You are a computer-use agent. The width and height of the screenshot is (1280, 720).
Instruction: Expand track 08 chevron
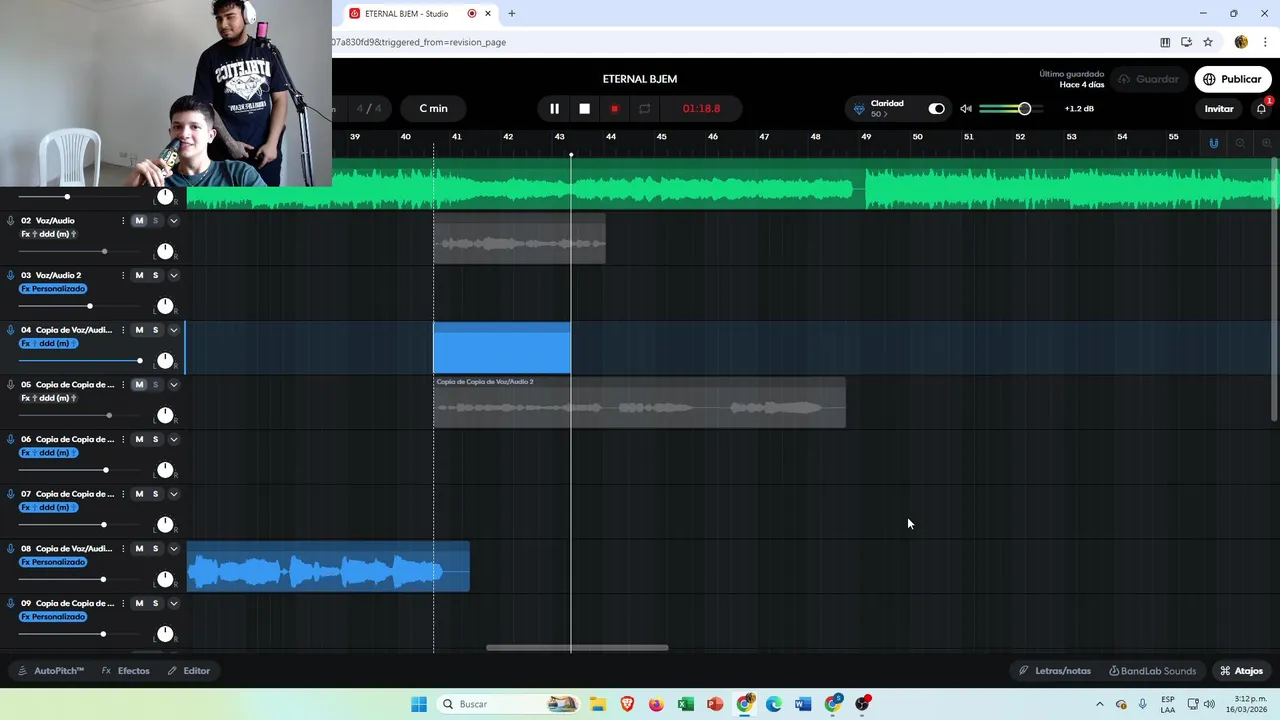(173, 548)
